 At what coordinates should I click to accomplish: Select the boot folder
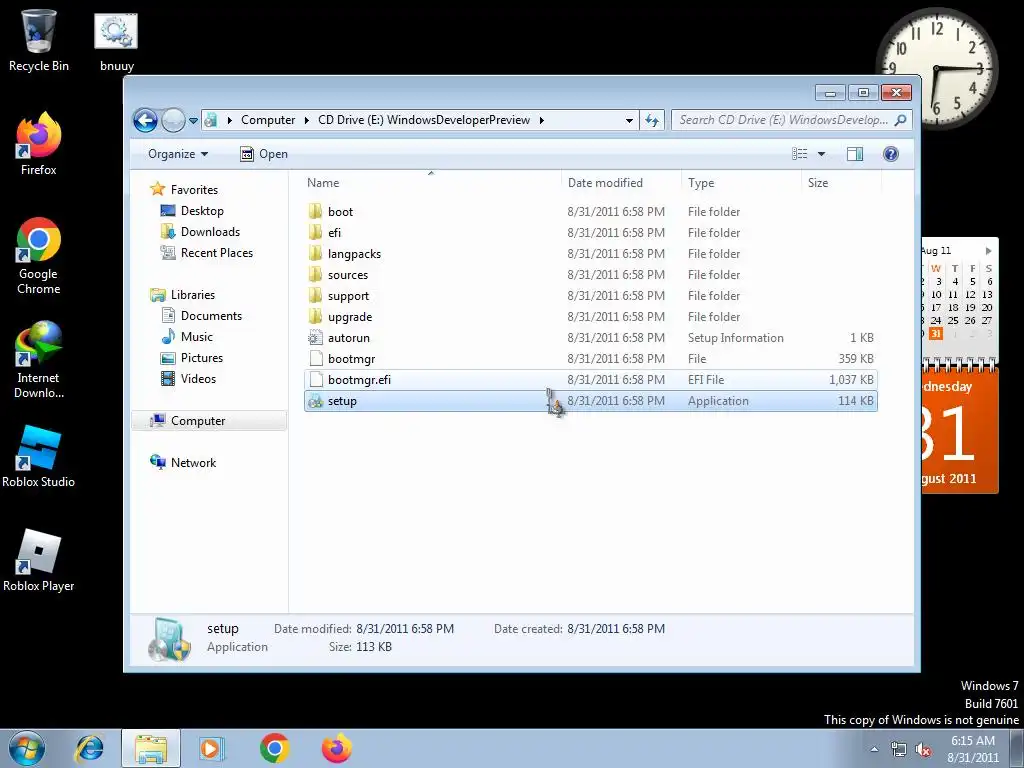[x=590, y=212]
